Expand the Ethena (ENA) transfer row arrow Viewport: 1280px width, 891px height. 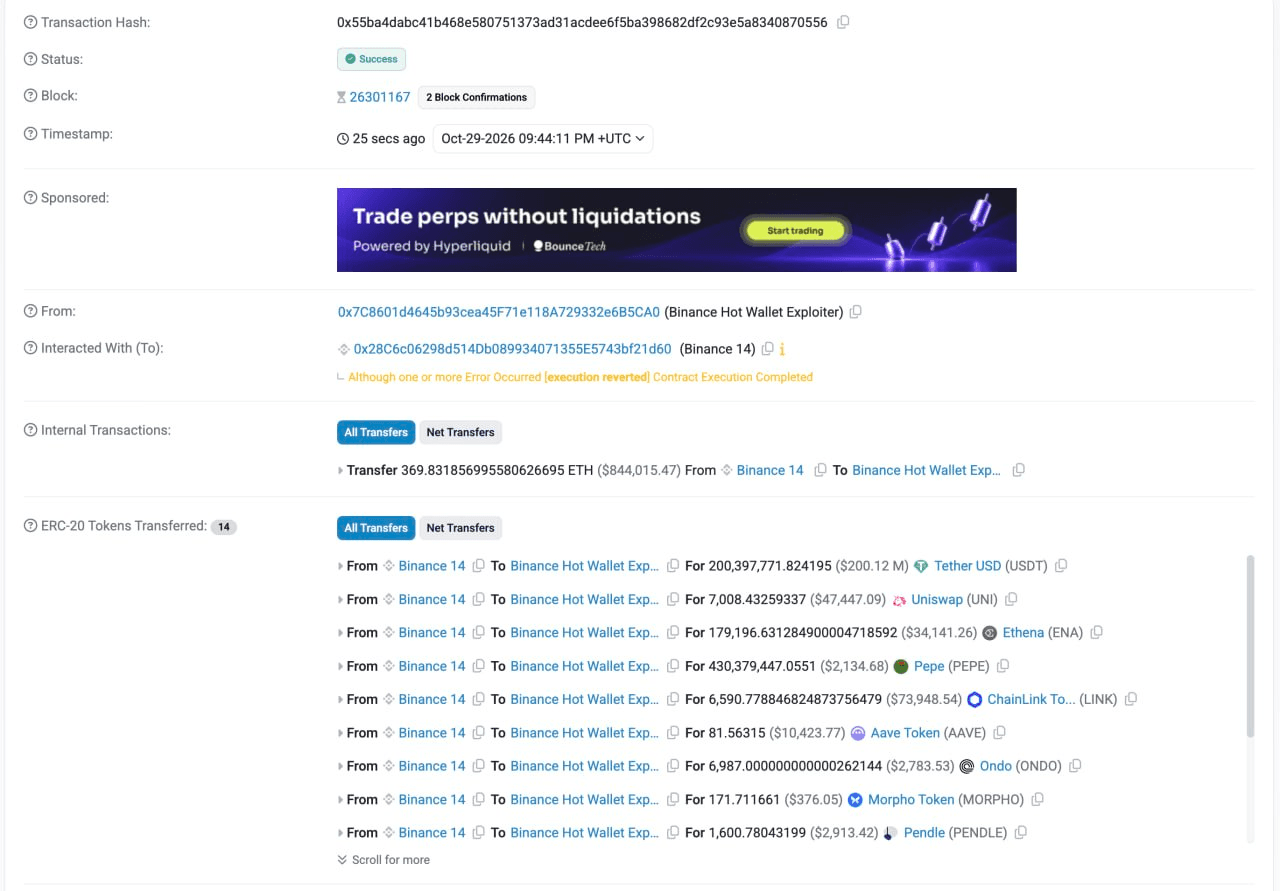pyautogui.click(x=340, y=633)
